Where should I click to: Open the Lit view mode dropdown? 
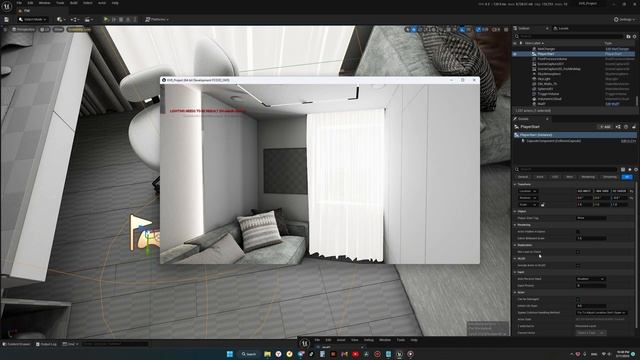44,29
